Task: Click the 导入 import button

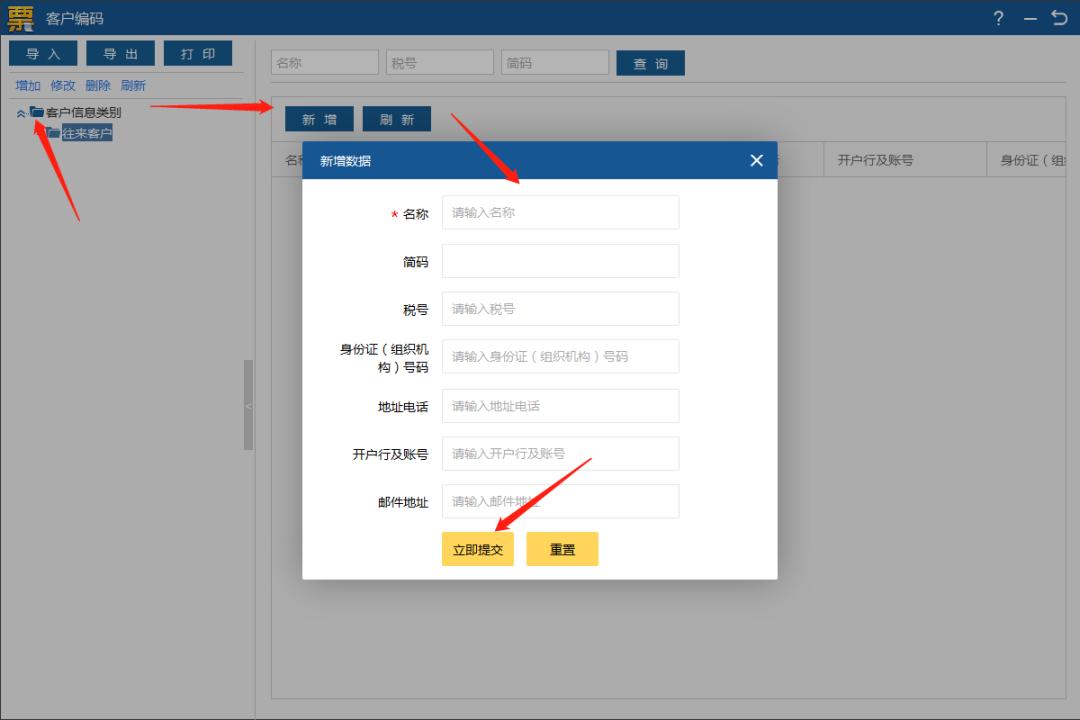Action: (x=42, y=53)
